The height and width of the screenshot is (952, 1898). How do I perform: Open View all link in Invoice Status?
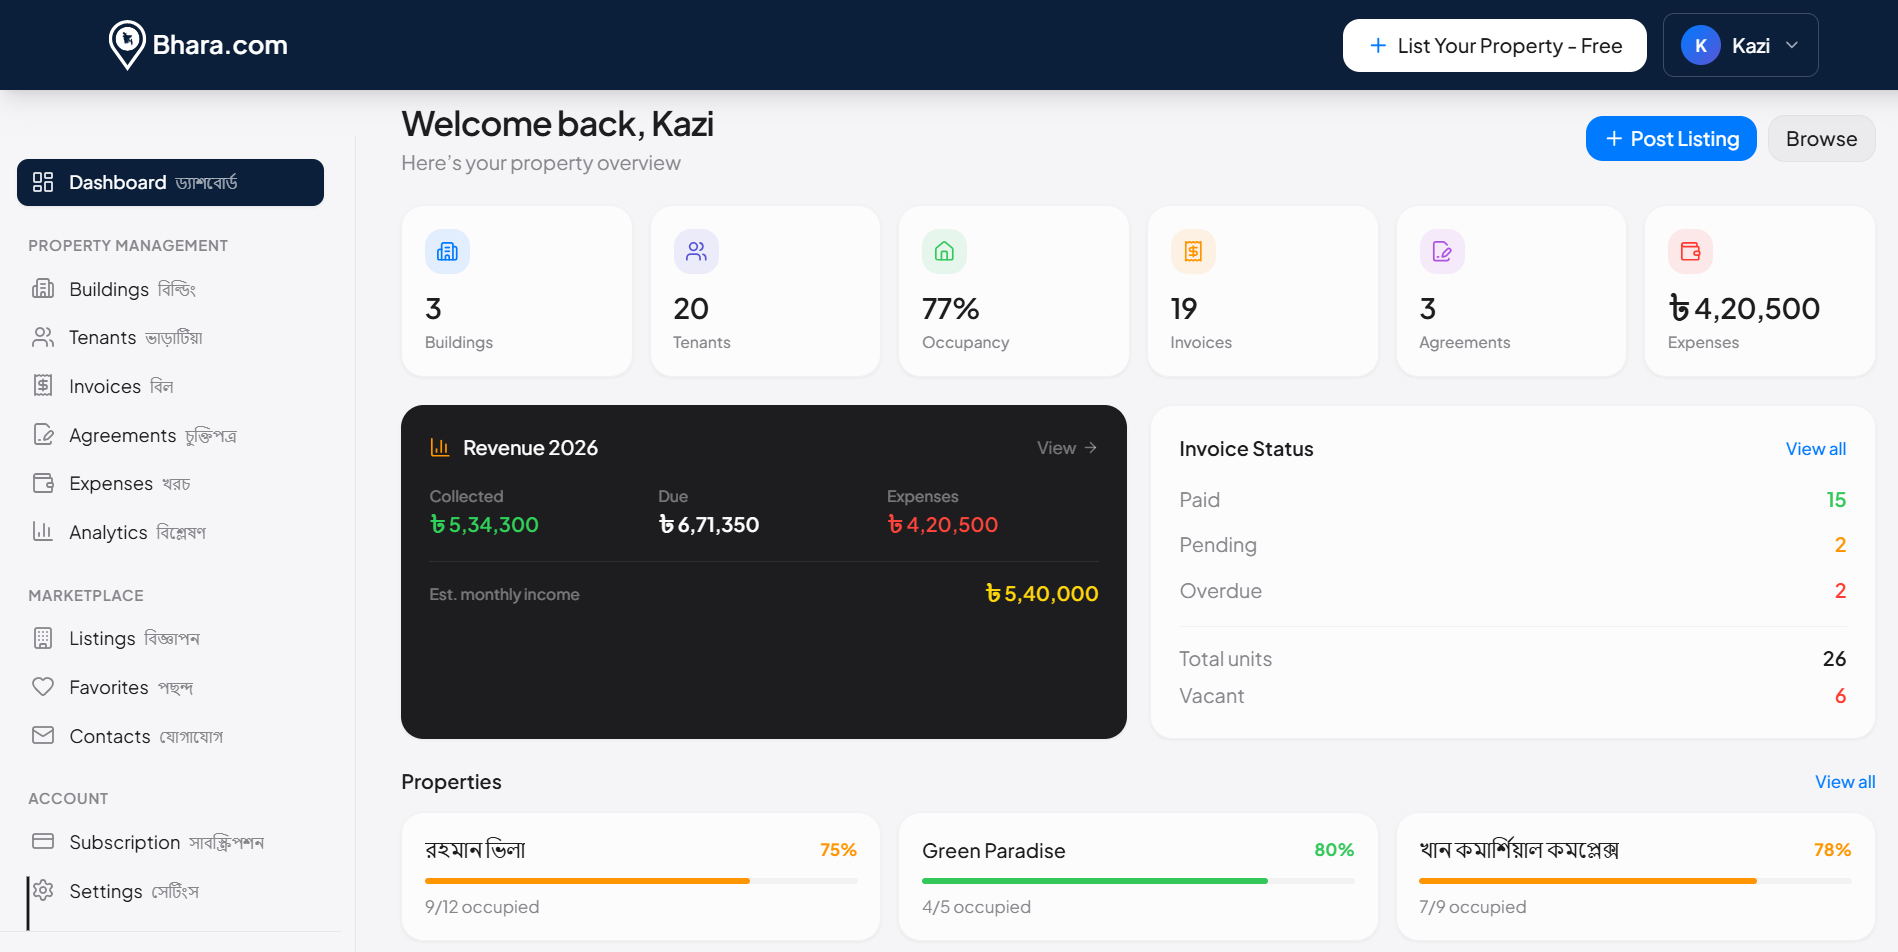click(1815, 449)
